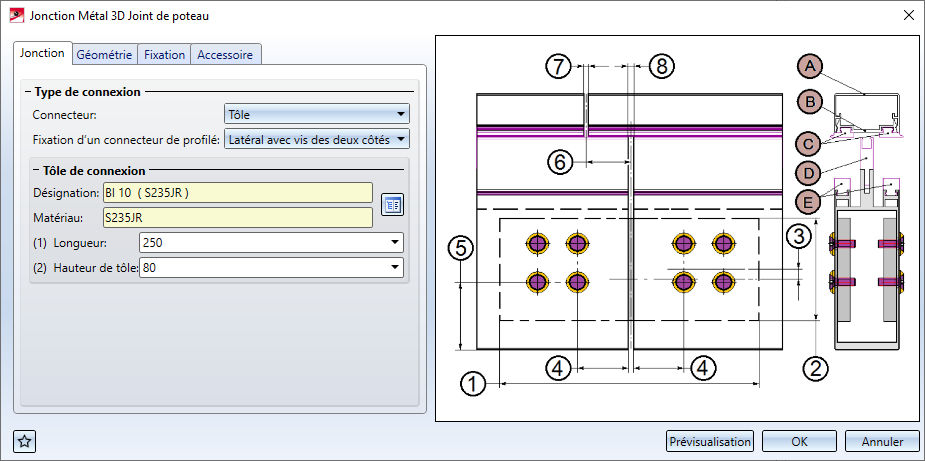Click the catalog browse icon beside Désignation
The width and height of the screenshot is (925, 461).
392,205
